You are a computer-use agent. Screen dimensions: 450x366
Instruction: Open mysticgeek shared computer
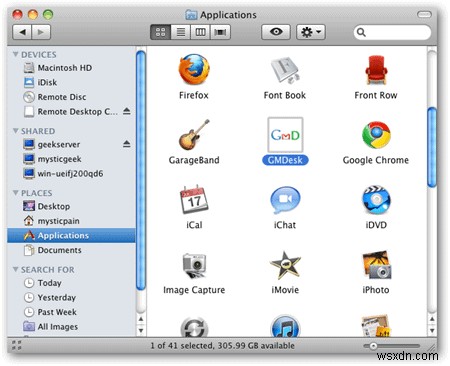click(x=71, y=159)
